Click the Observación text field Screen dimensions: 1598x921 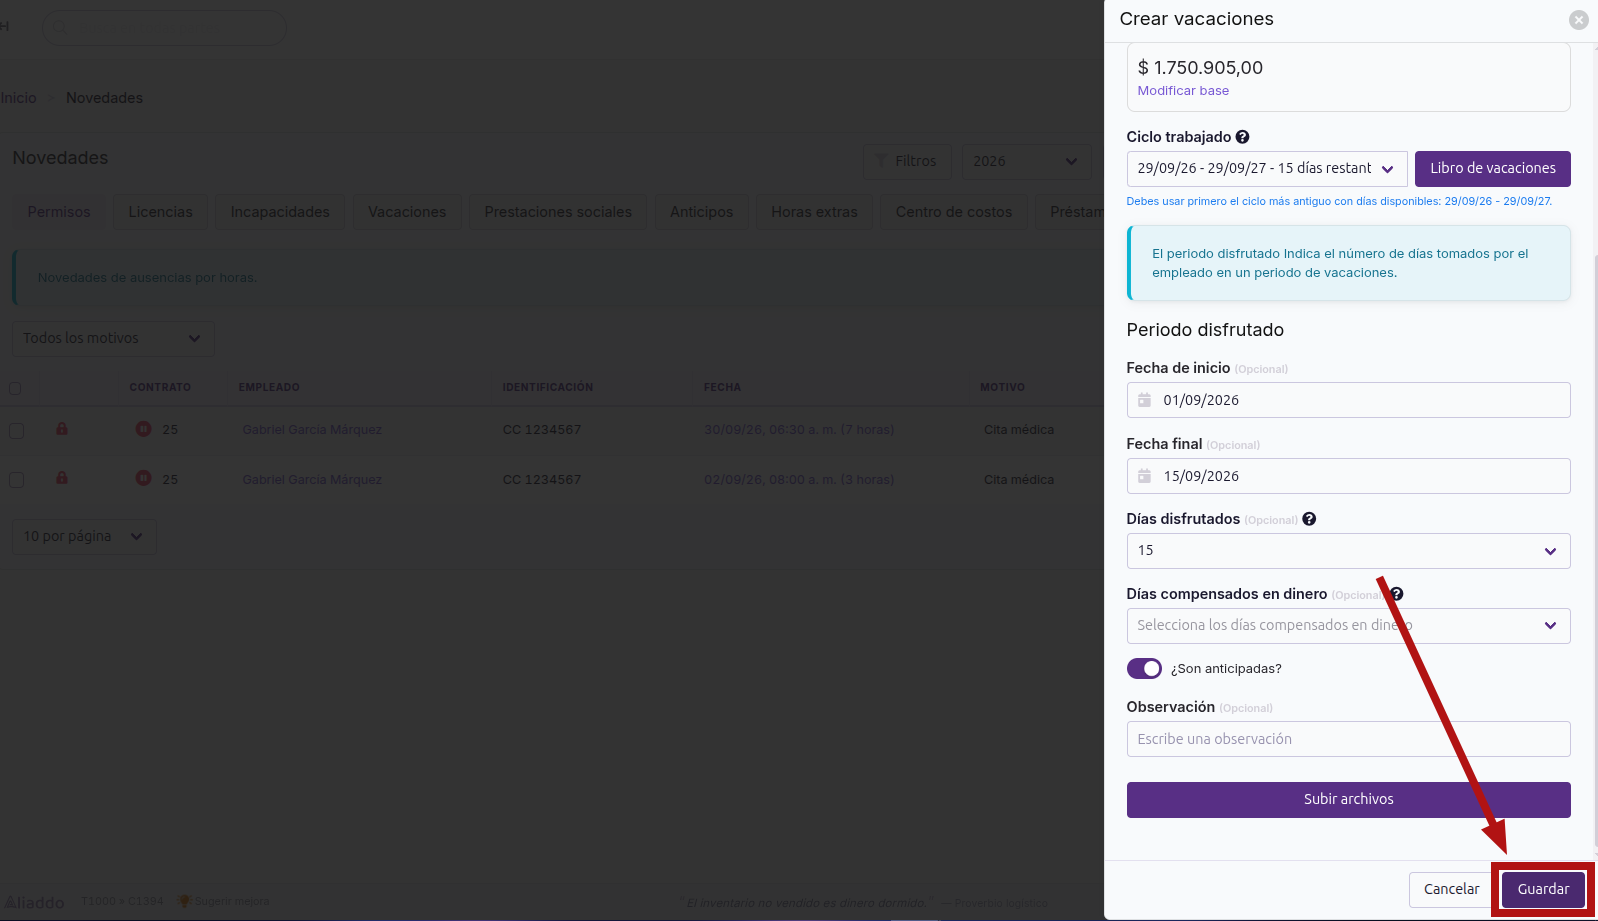pos(1348,739)
